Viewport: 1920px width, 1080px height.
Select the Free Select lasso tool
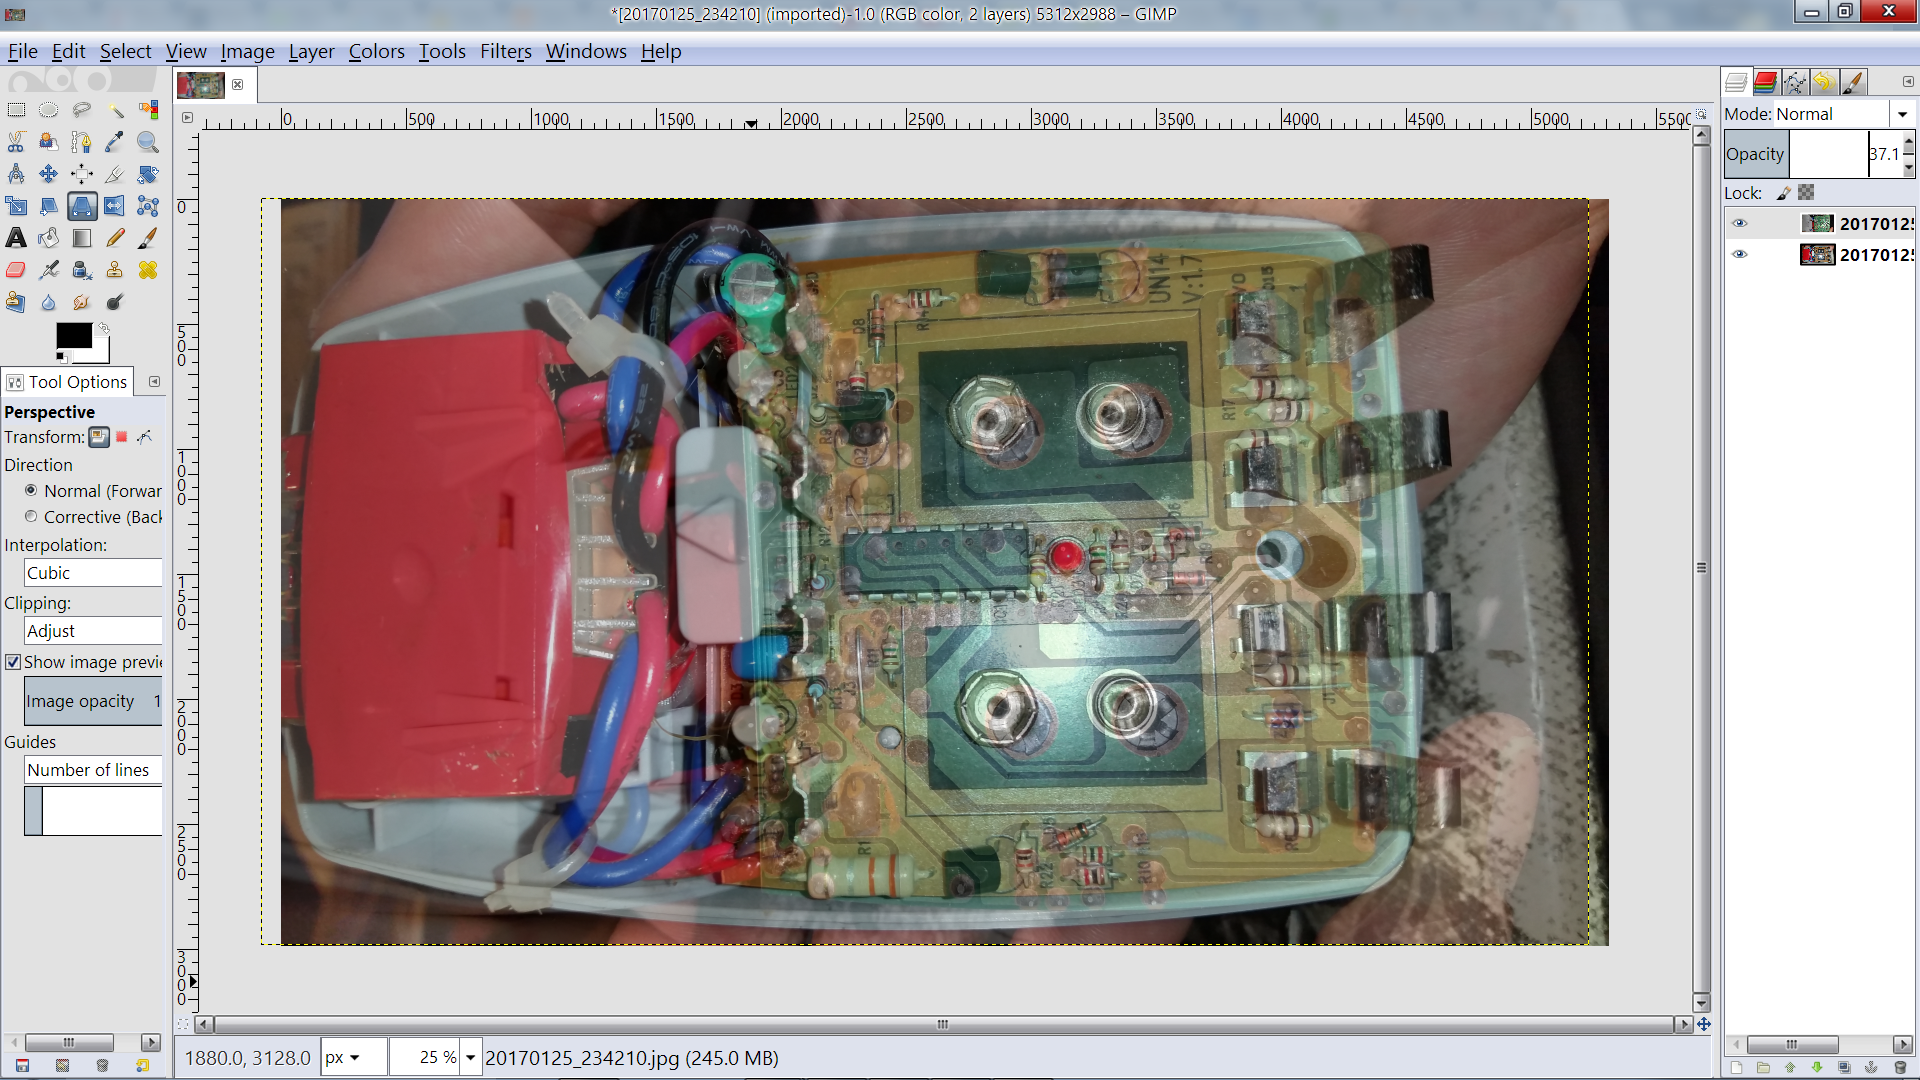click(82, 110)
